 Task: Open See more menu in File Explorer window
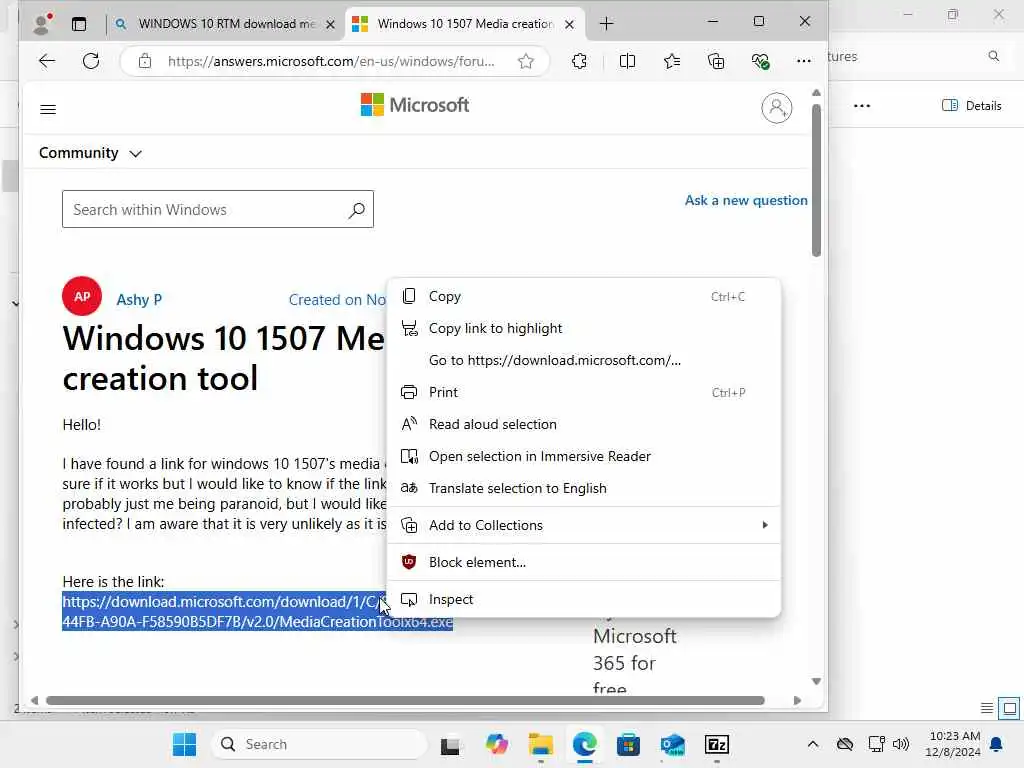[862, 106]
